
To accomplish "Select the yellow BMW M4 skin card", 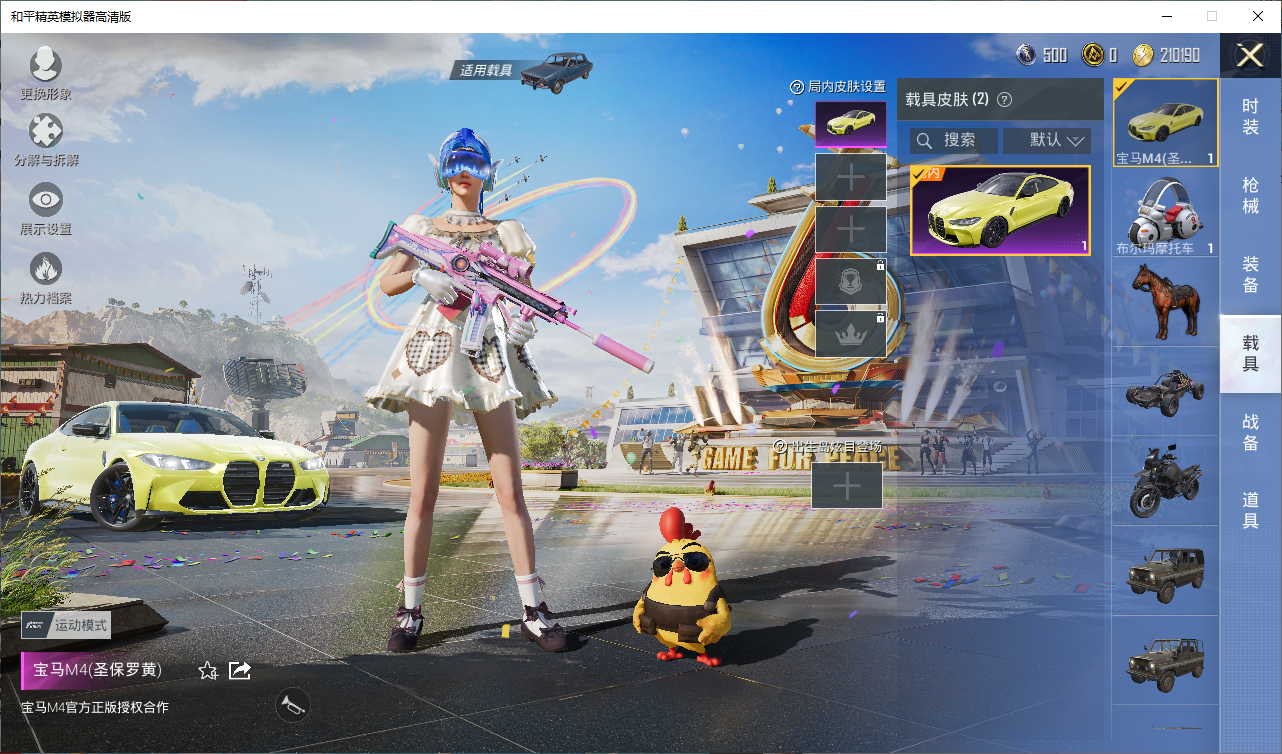I will point(1000,211).
